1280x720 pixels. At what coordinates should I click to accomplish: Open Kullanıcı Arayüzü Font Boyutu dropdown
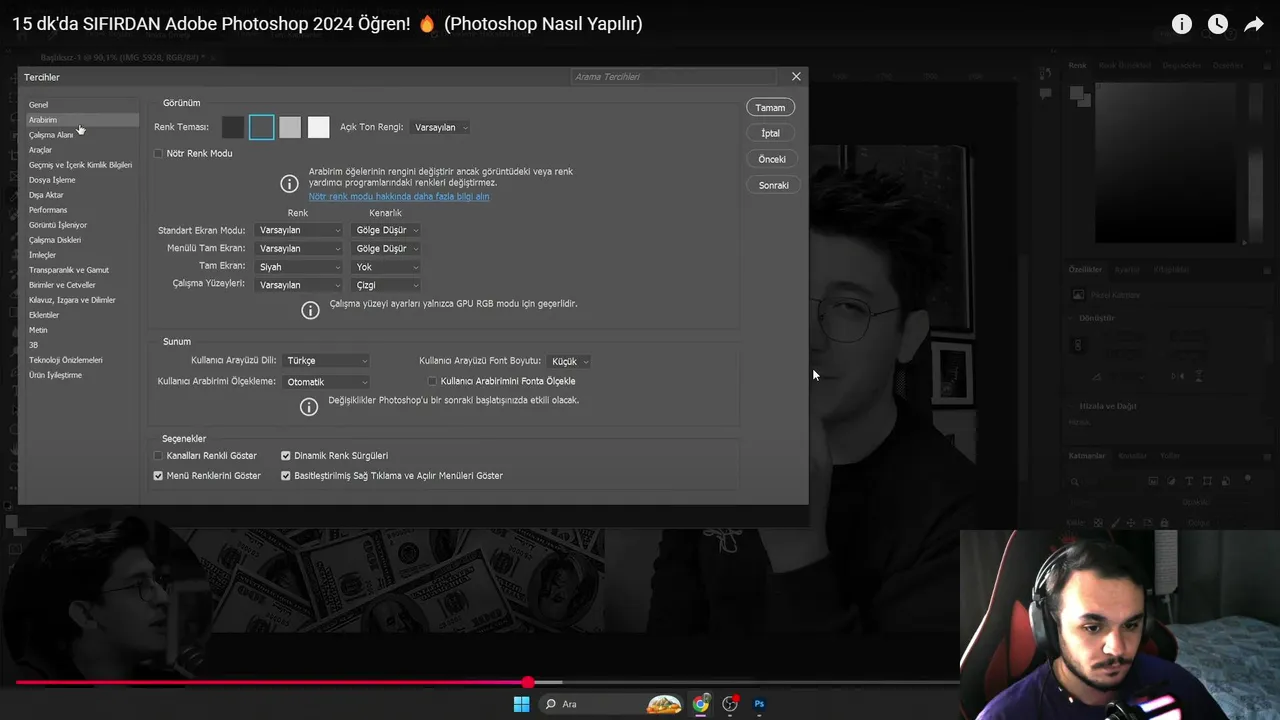tap(569, 361)
